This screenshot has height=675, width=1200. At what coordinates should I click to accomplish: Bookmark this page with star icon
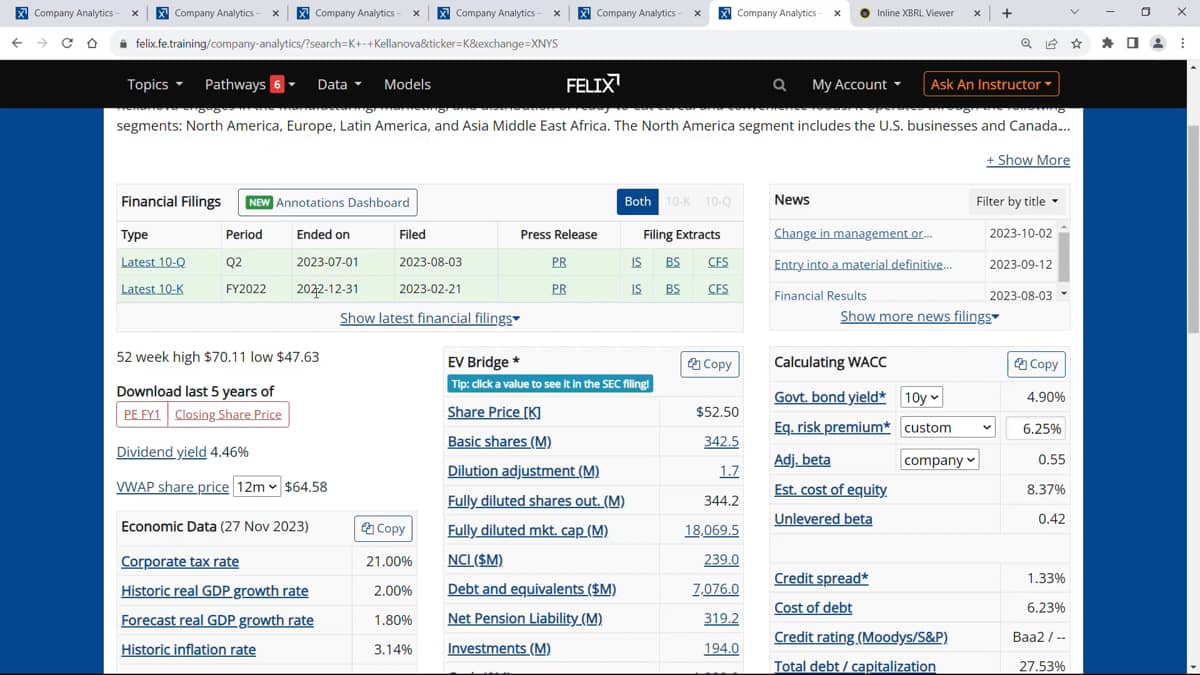[x=1077, y=44]
